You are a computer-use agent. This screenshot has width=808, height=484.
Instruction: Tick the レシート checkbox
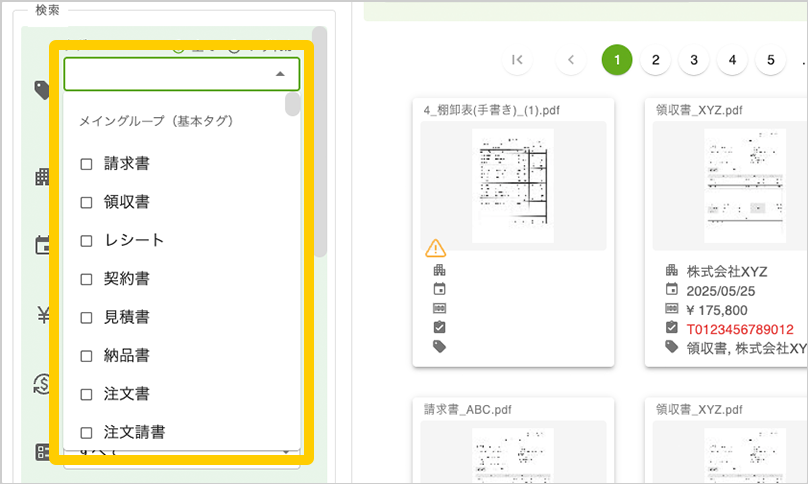87,241
